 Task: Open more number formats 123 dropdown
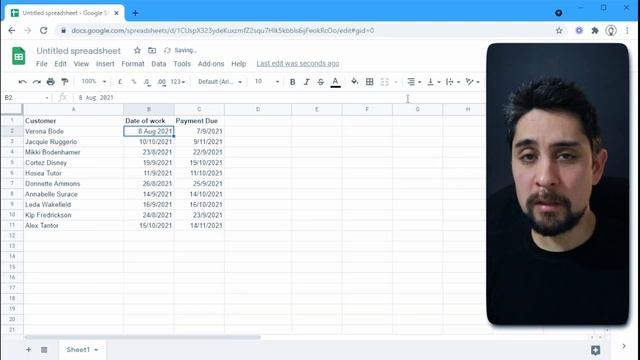click(x=178, y=82)
